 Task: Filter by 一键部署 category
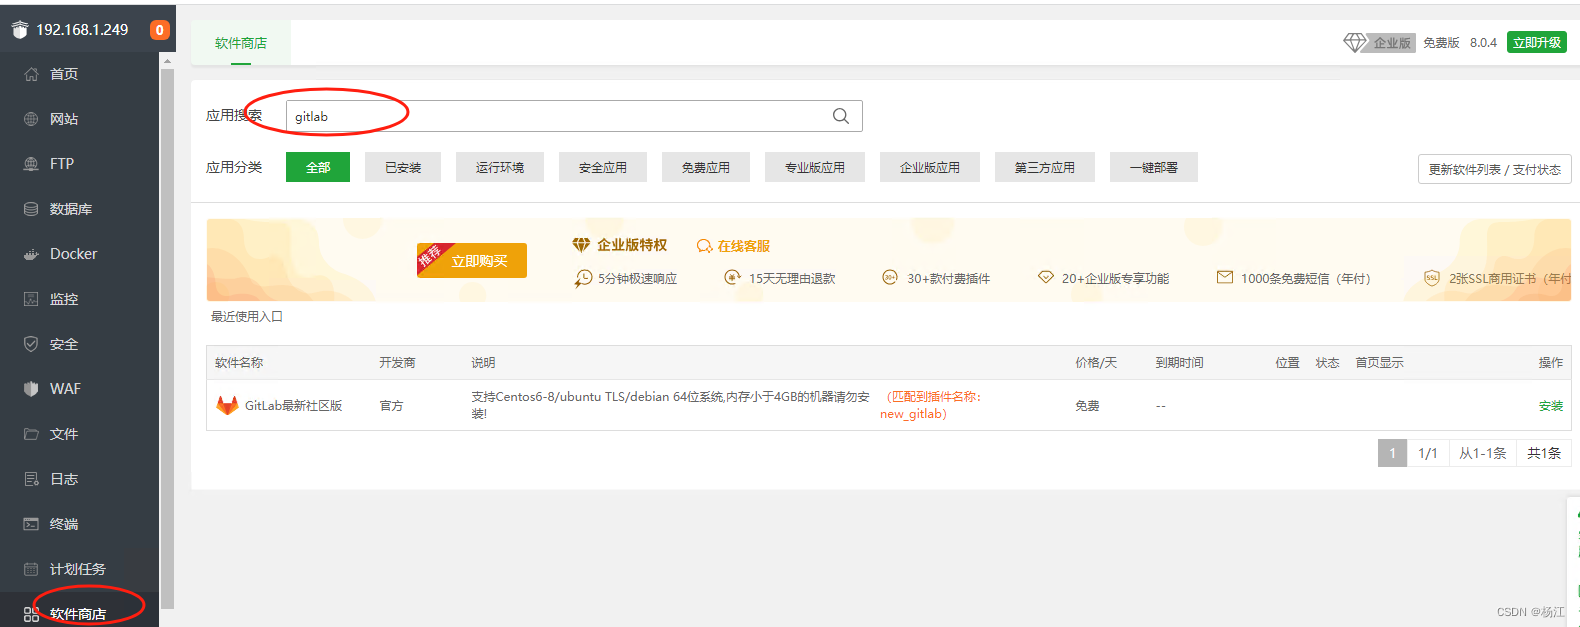coord(1154,167)
